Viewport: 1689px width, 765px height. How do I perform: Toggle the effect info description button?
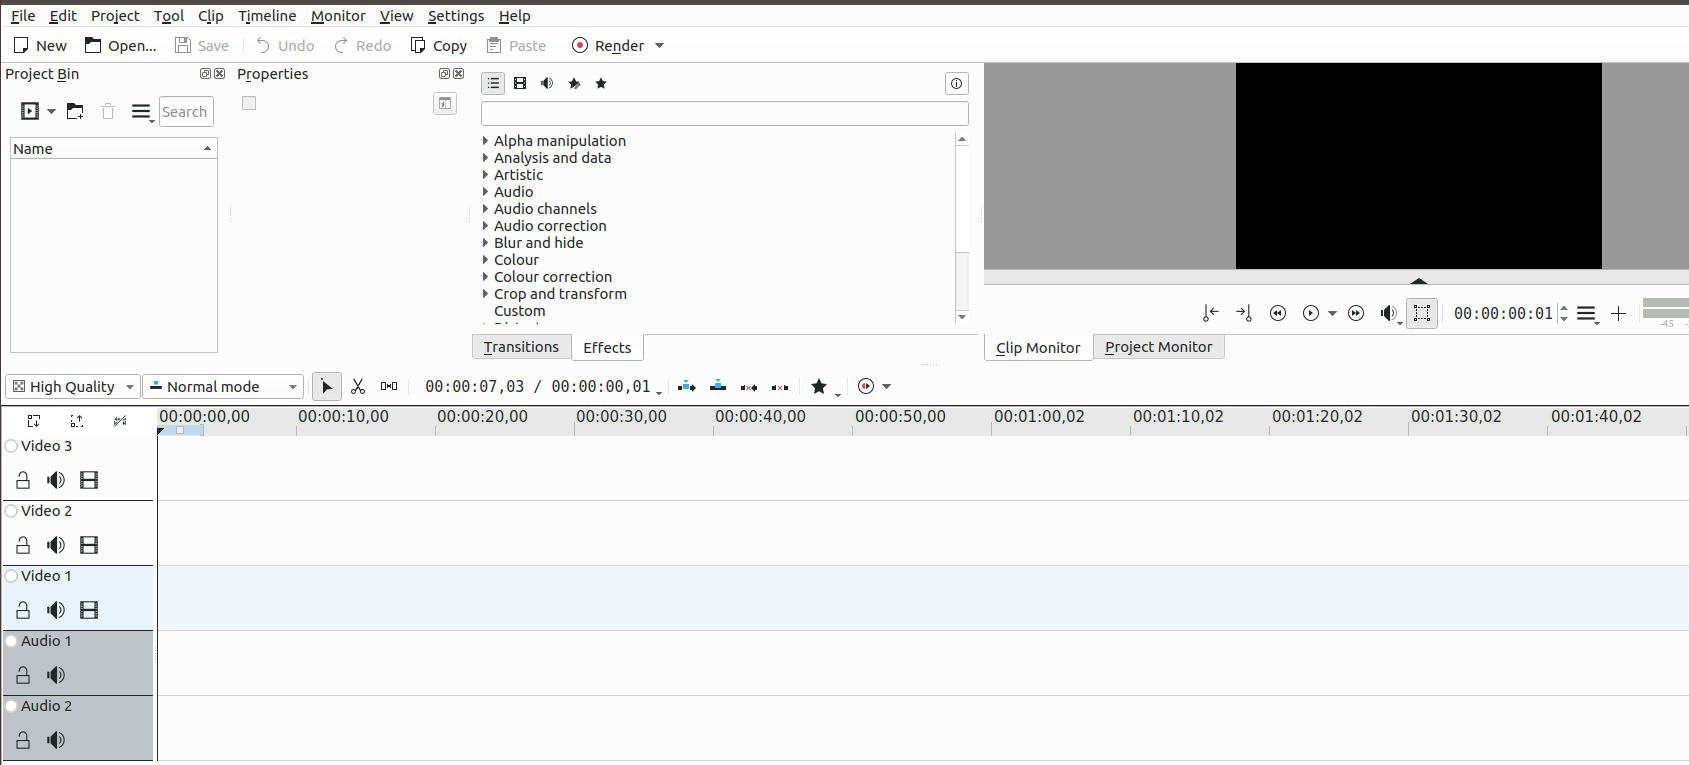pyautogui.click(x=957, y=84)
